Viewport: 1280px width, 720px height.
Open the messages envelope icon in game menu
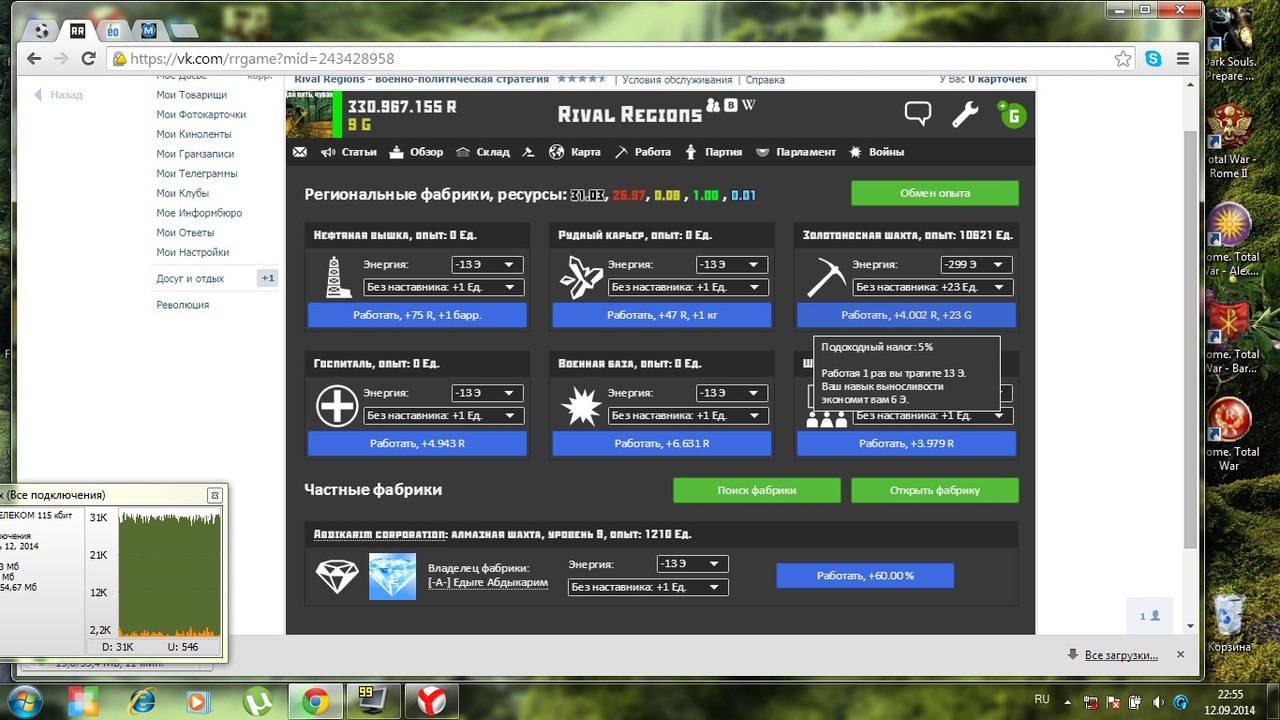pyautogui.click(x=299, y=152)
